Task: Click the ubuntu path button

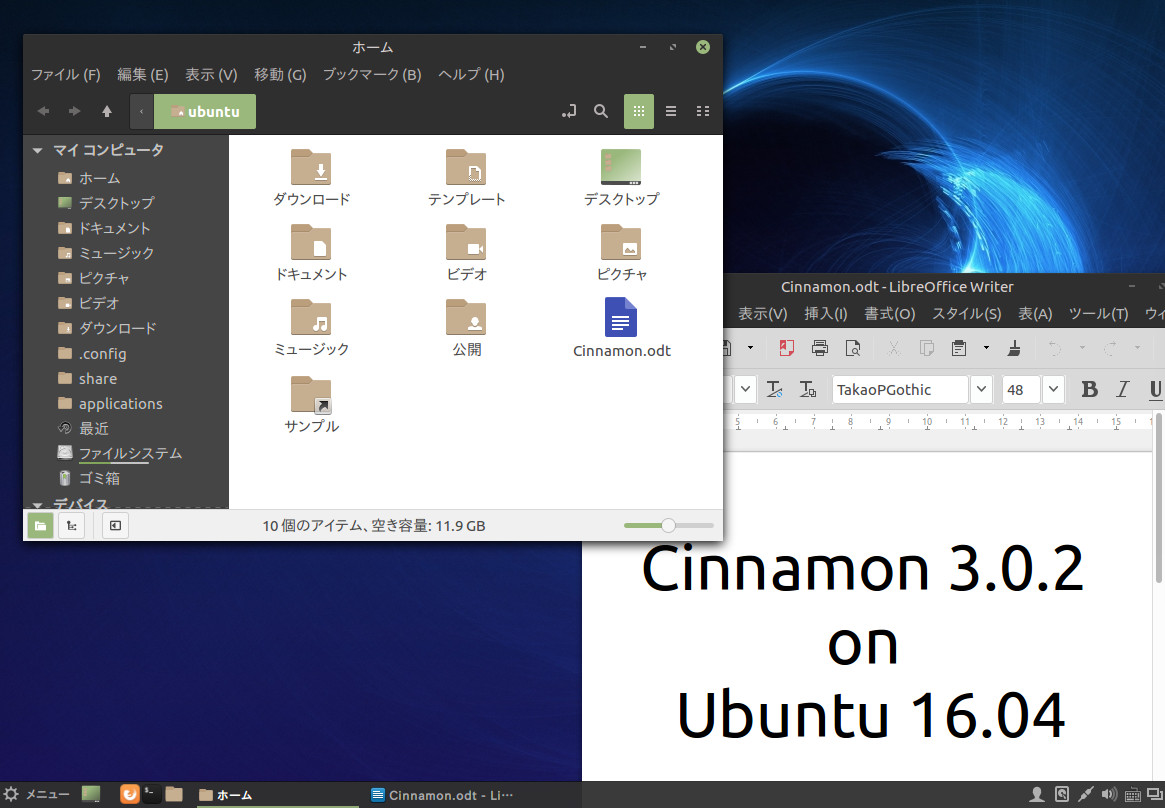Action: tap(205, 111)
